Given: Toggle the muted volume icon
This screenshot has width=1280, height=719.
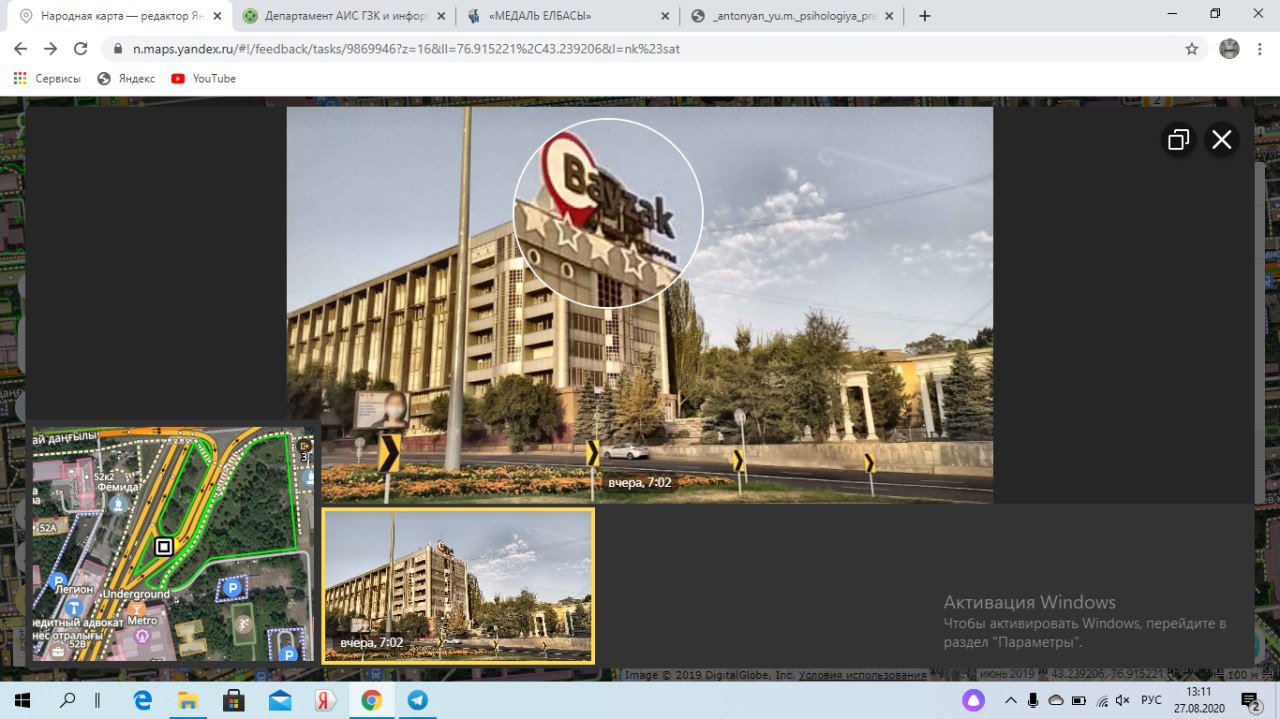Looking at the screenshot, I should click(x=1123, y=700).
